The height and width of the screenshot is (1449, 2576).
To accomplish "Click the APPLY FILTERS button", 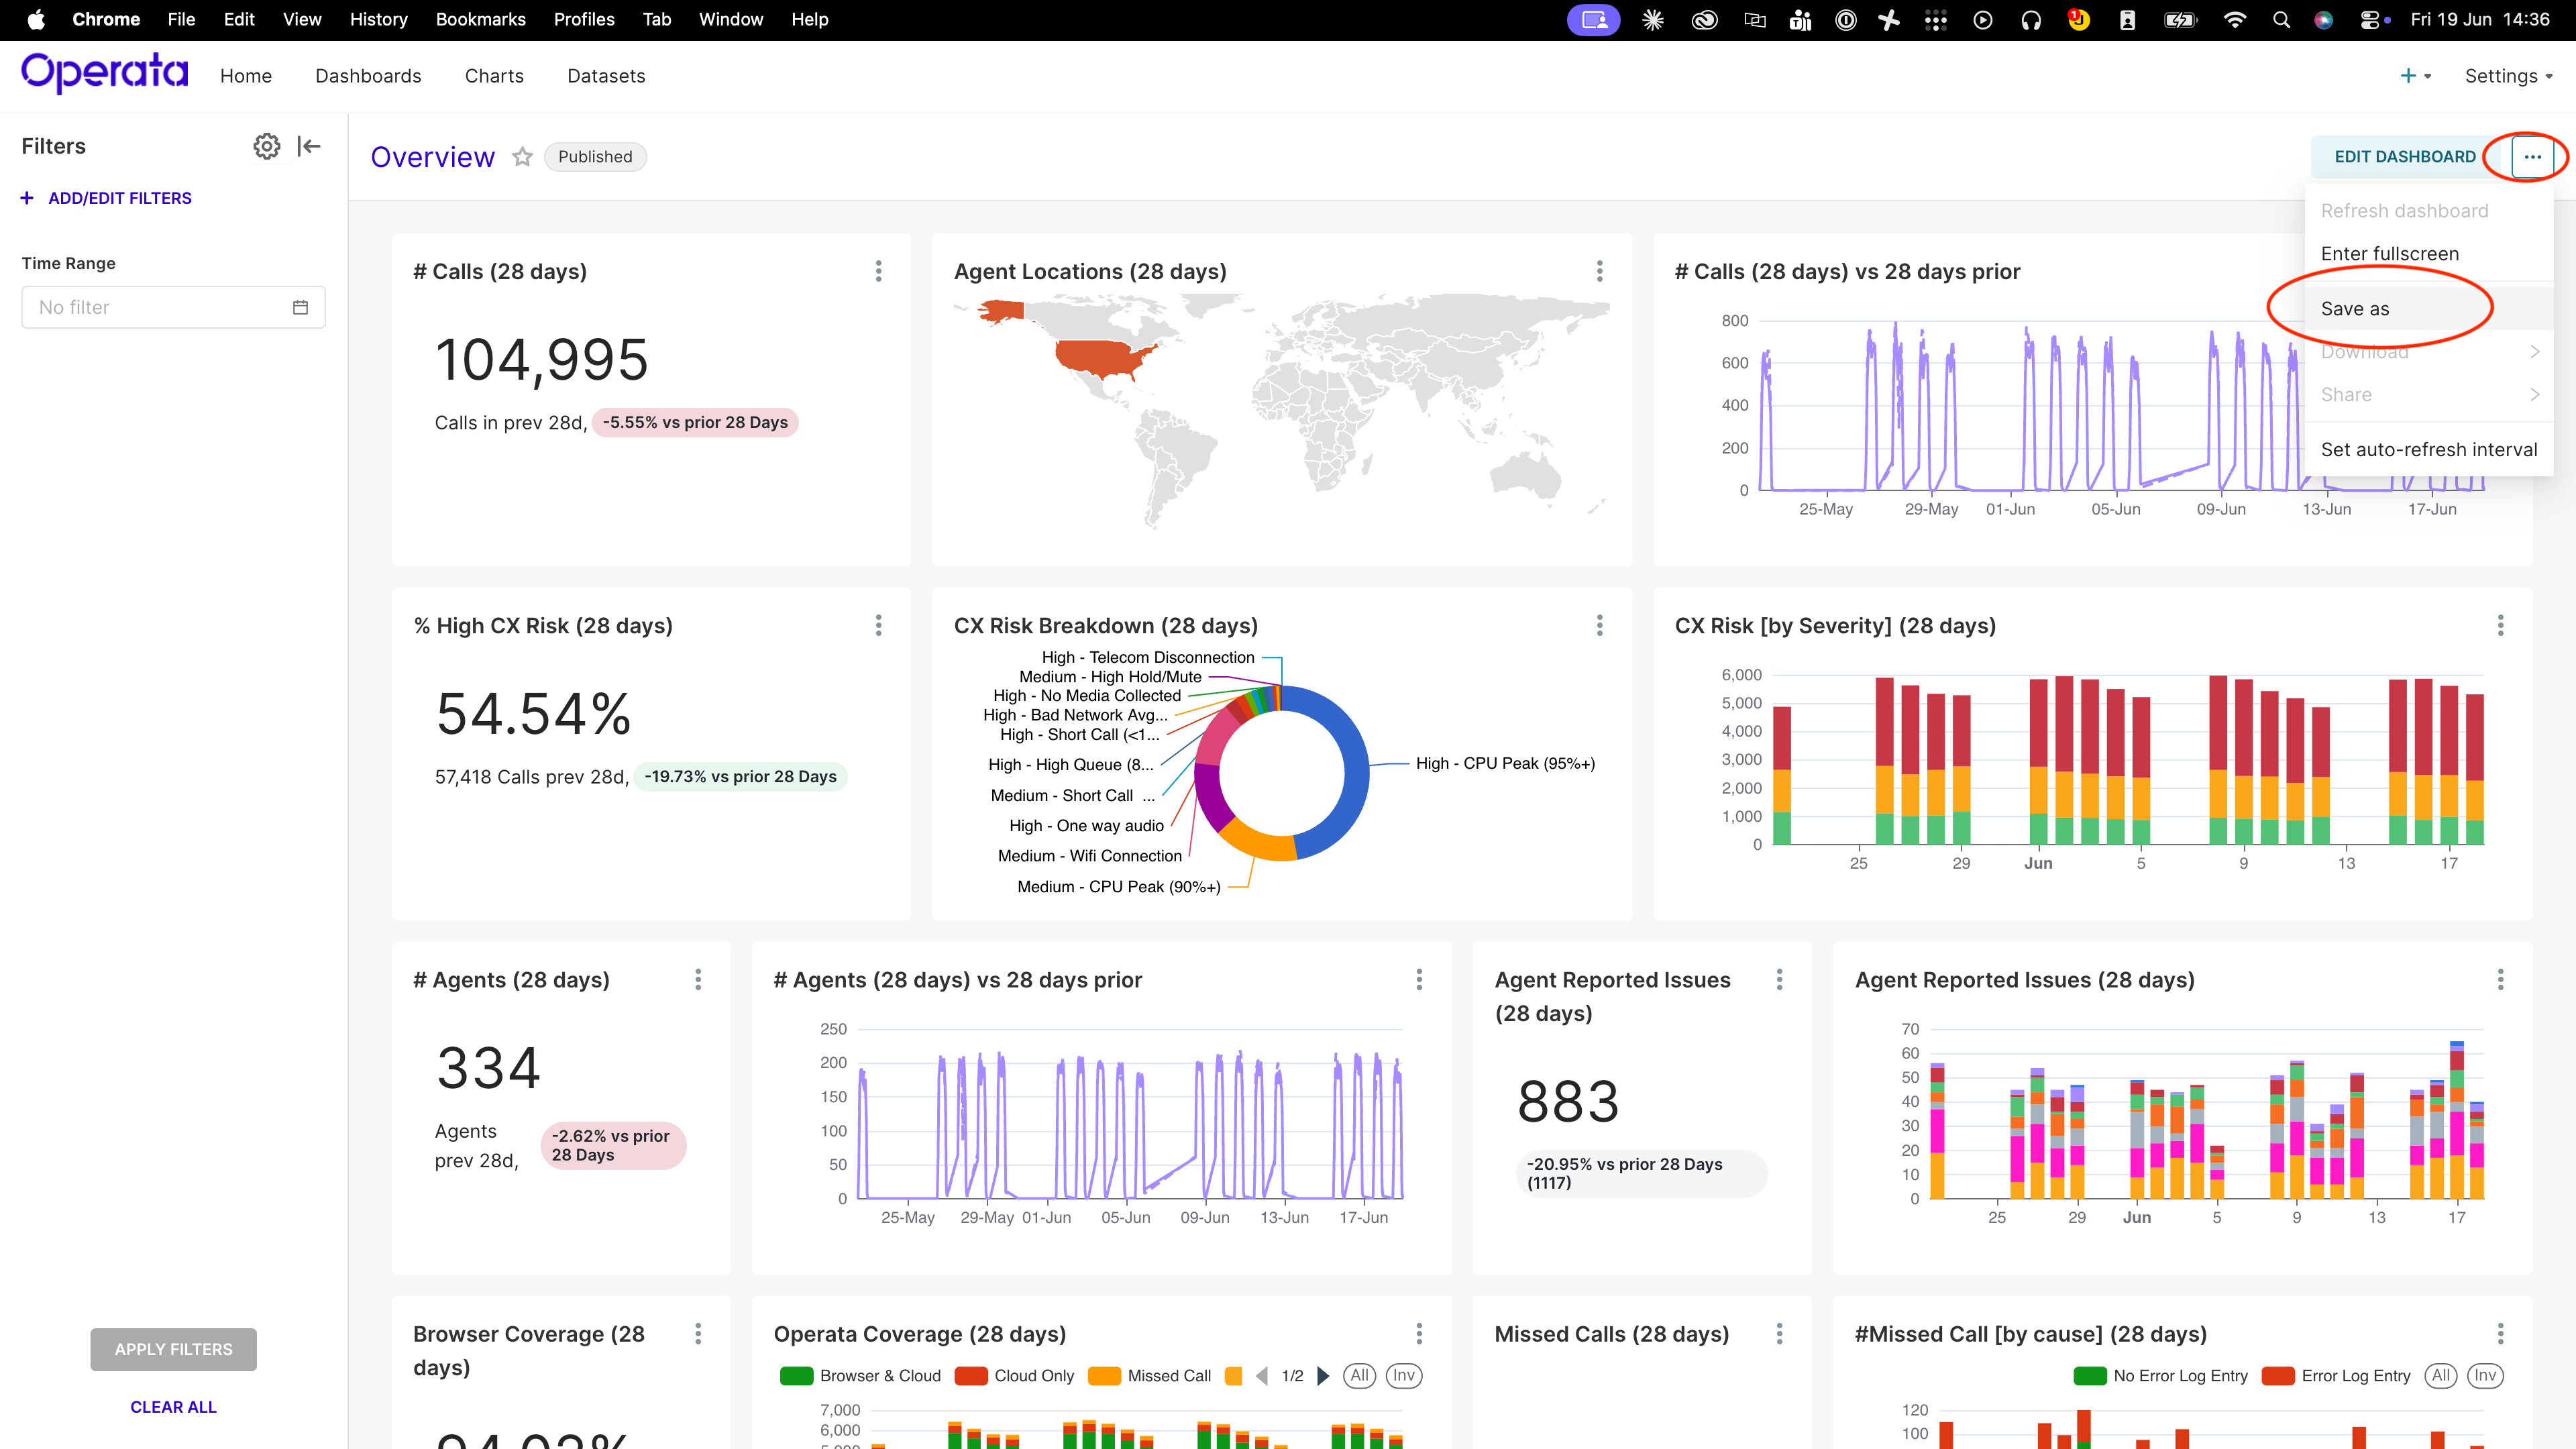I will pyautogui.click(x=173, y=1349).
